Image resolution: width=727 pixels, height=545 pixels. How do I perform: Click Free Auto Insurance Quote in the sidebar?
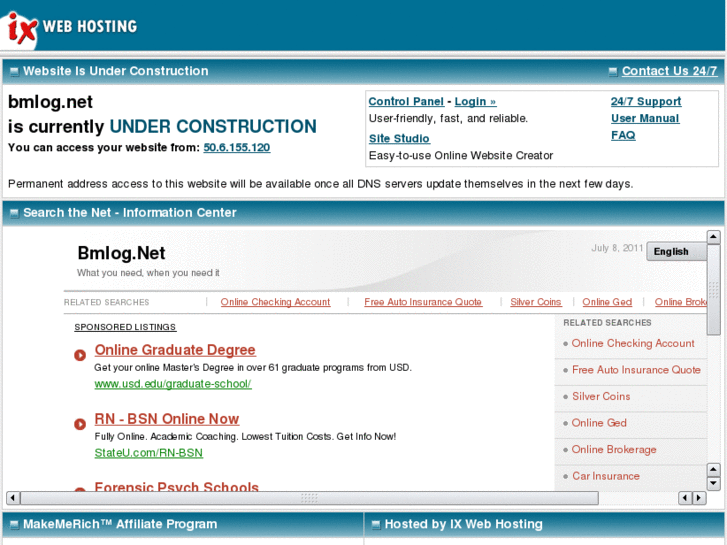click(636, 370)
